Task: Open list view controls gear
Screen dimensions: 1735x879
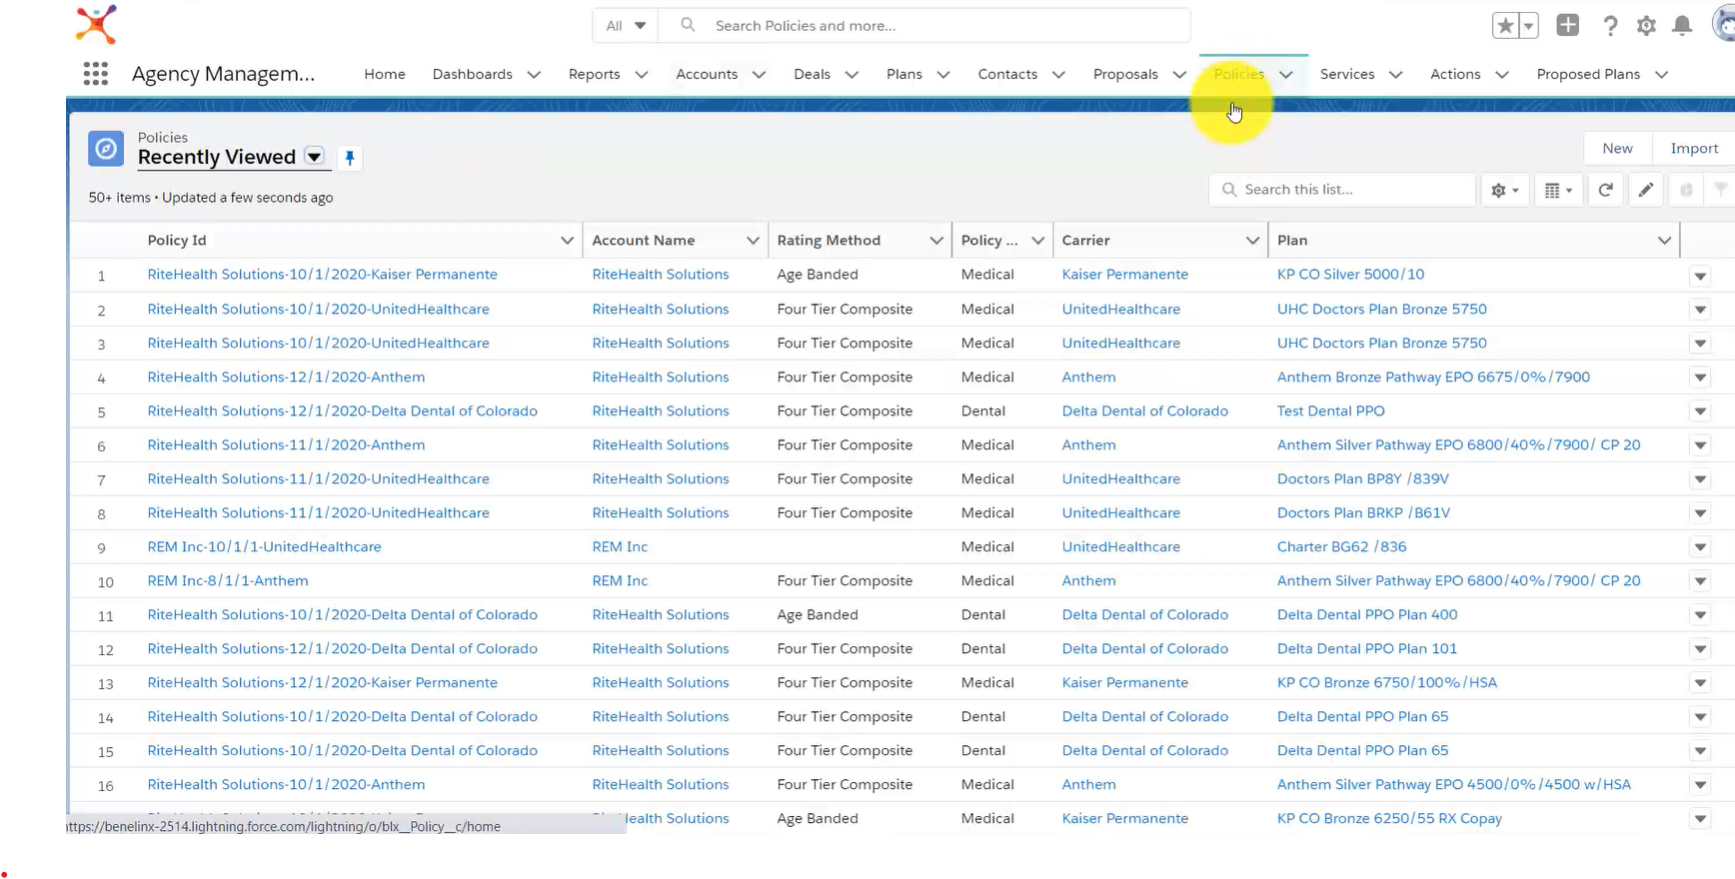Action: pos(1504,189)
